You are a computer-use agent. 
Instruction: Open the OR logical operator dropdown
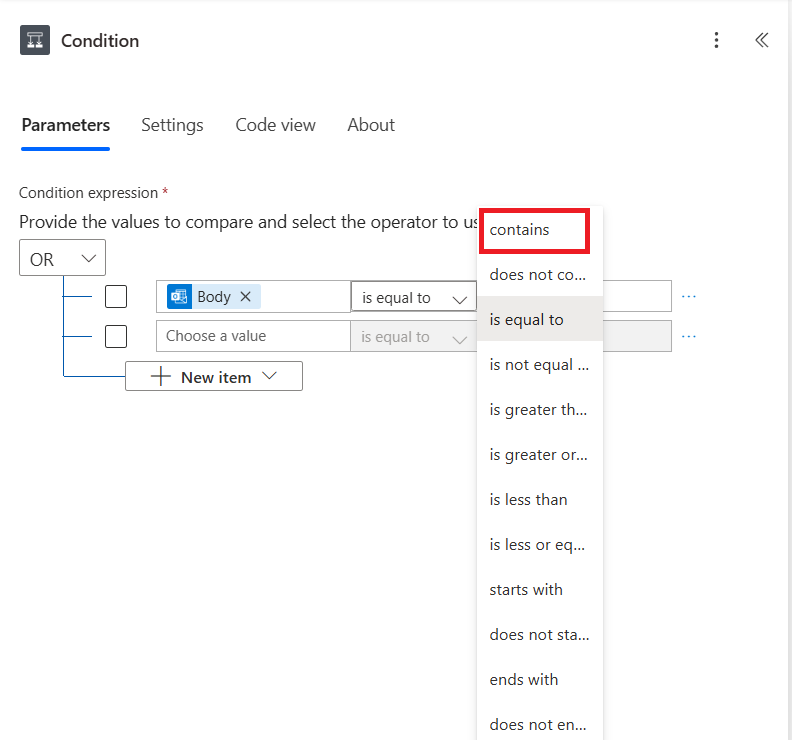(63, 258)
